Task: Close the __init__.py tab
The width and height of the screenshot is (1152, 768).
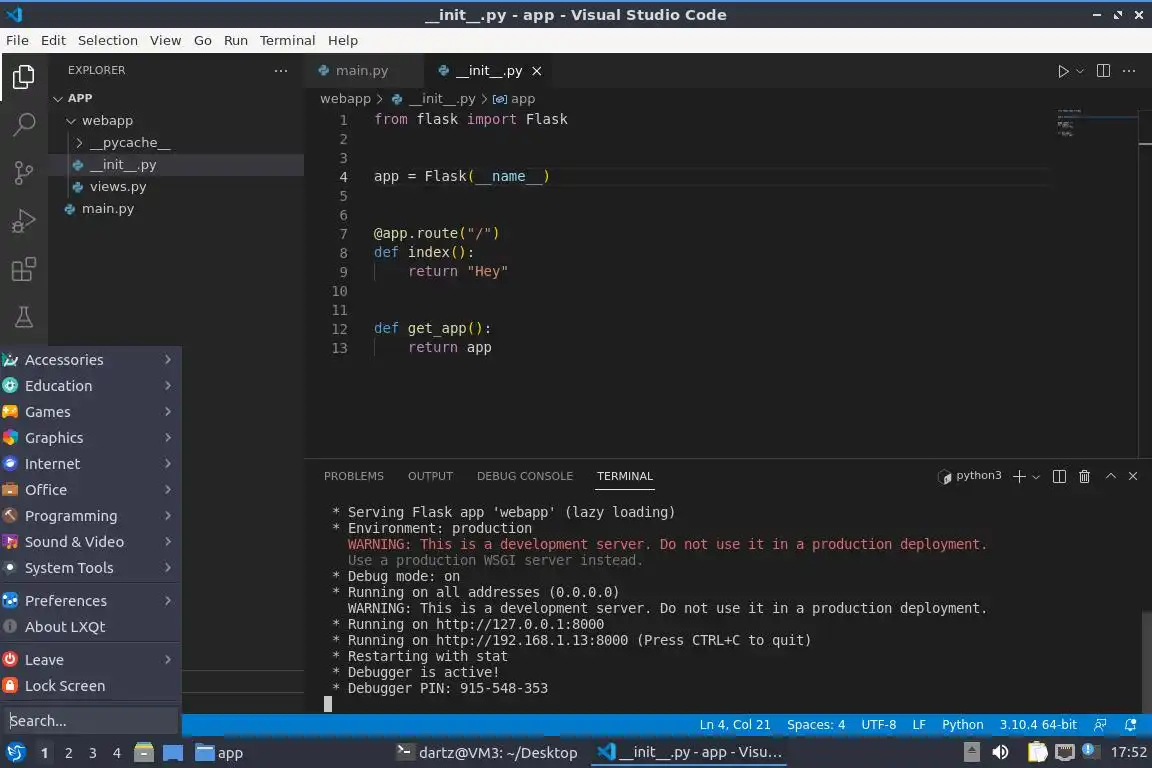Action: coord(537,71)
